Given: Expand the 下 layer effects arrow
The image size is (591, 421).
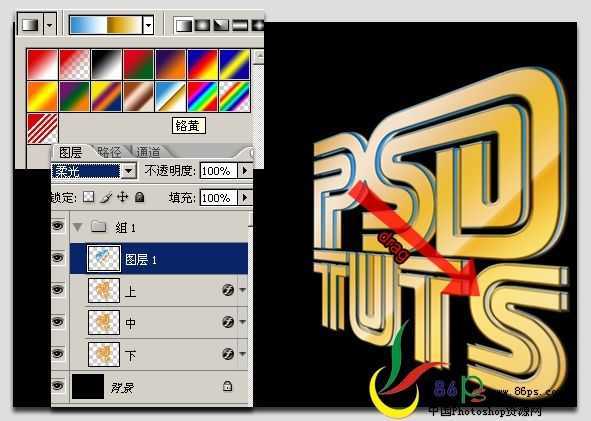Looking at the screenshot, I should coord(242,354).
